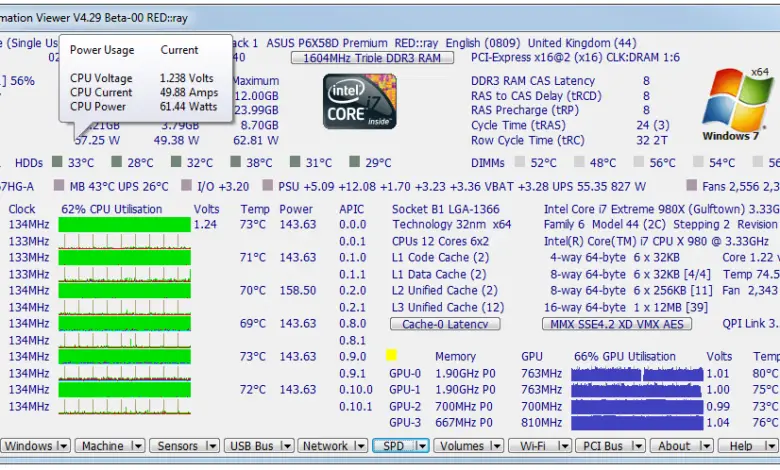Click the GPU-1 row label
Image resolution: width=780 pixels, height=470 pixels.
(x=405, y=389)
